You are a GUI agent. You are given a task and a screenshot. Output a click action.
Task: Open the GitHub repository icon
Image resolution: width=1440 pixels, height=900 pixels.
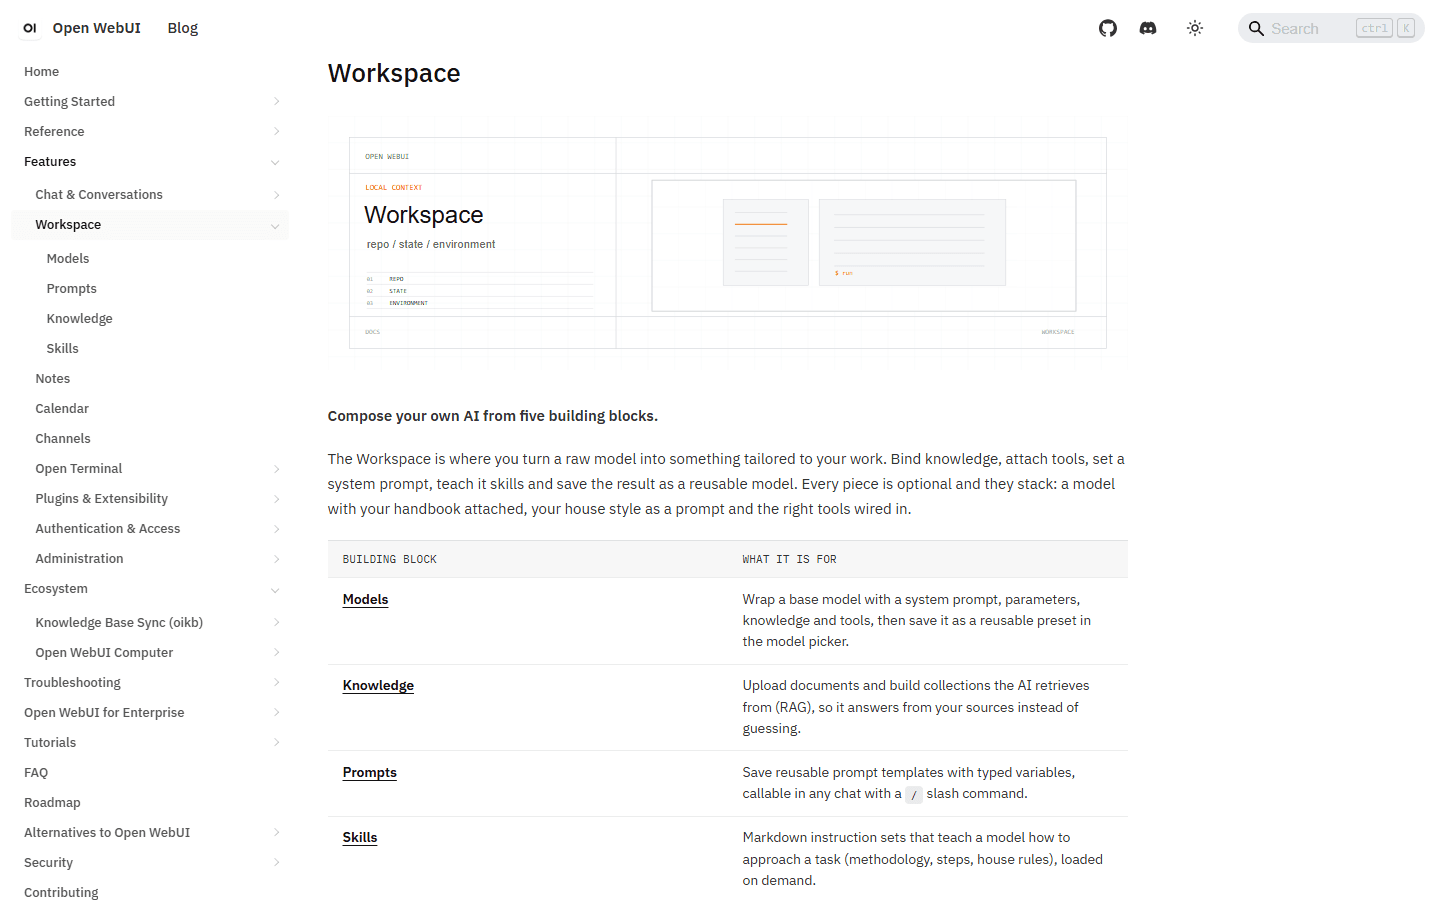(x=1108, y=28)
